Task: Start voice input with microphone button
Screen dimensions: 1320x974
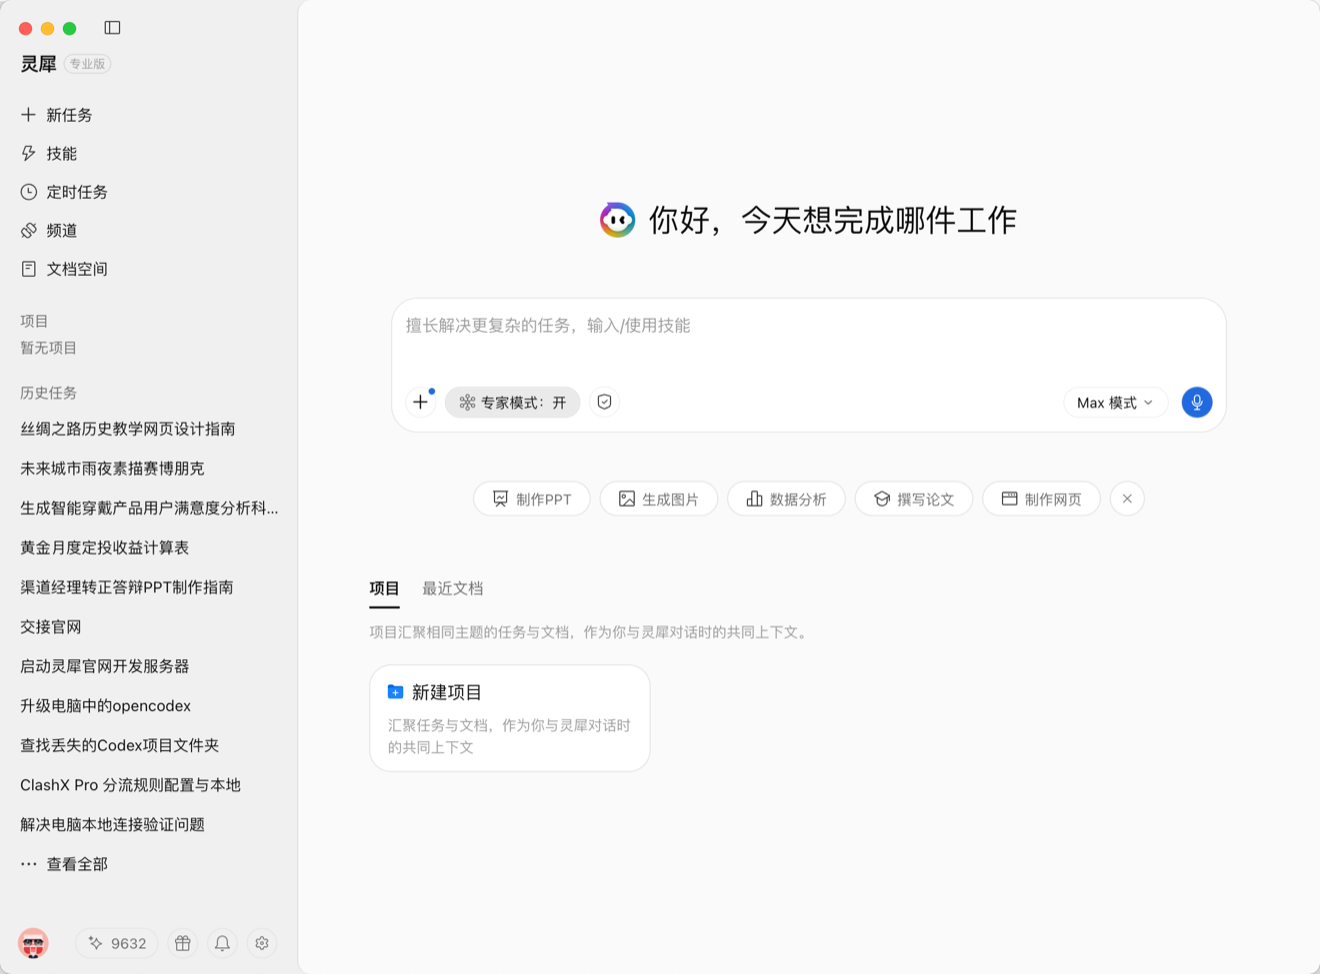Action: [x=1197, y=402]
